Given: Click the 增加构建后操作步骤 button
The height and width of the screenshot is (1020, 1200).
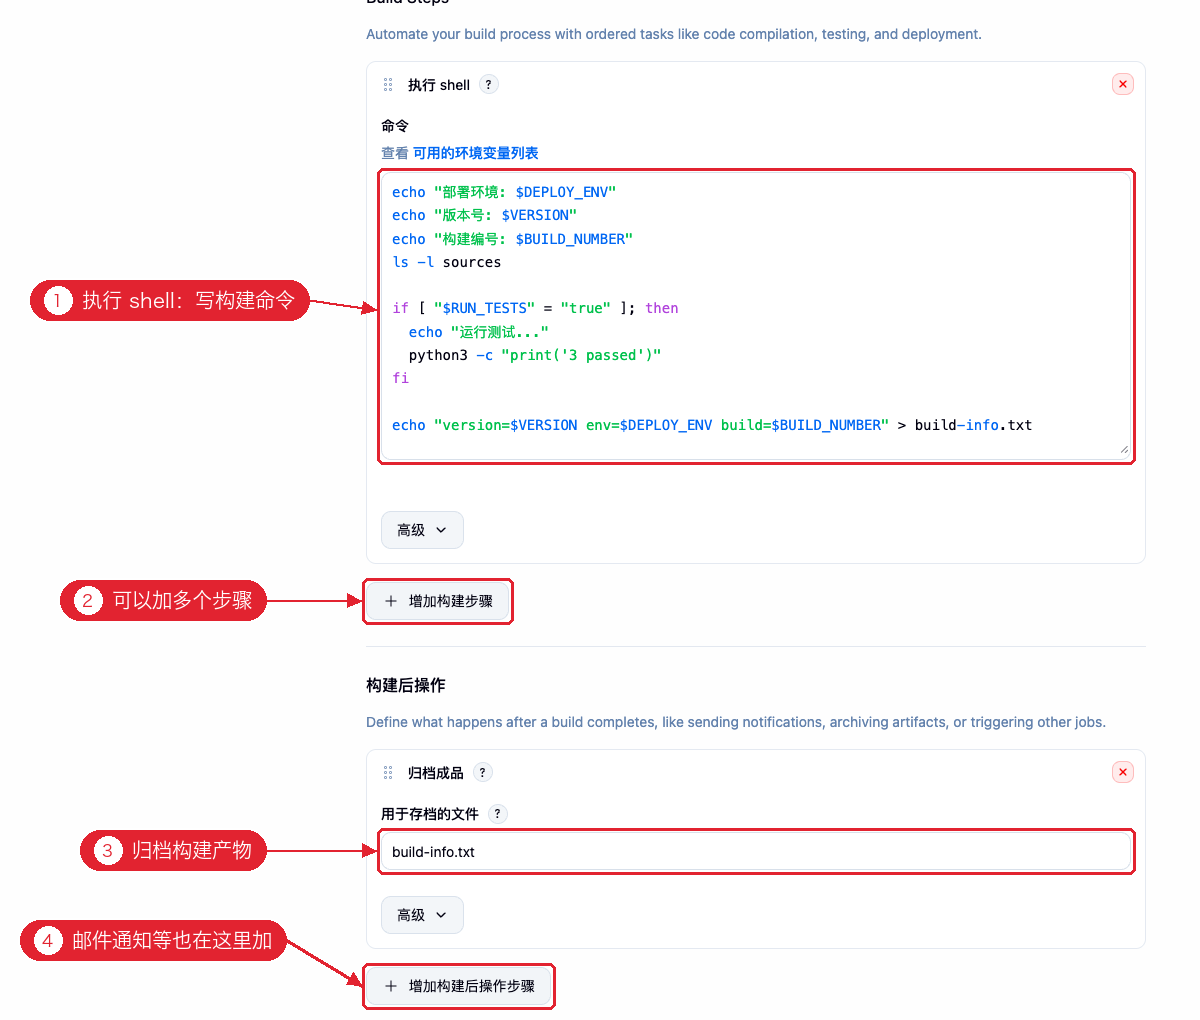Looking at the screenshot, I should click(x=459, y=986).
